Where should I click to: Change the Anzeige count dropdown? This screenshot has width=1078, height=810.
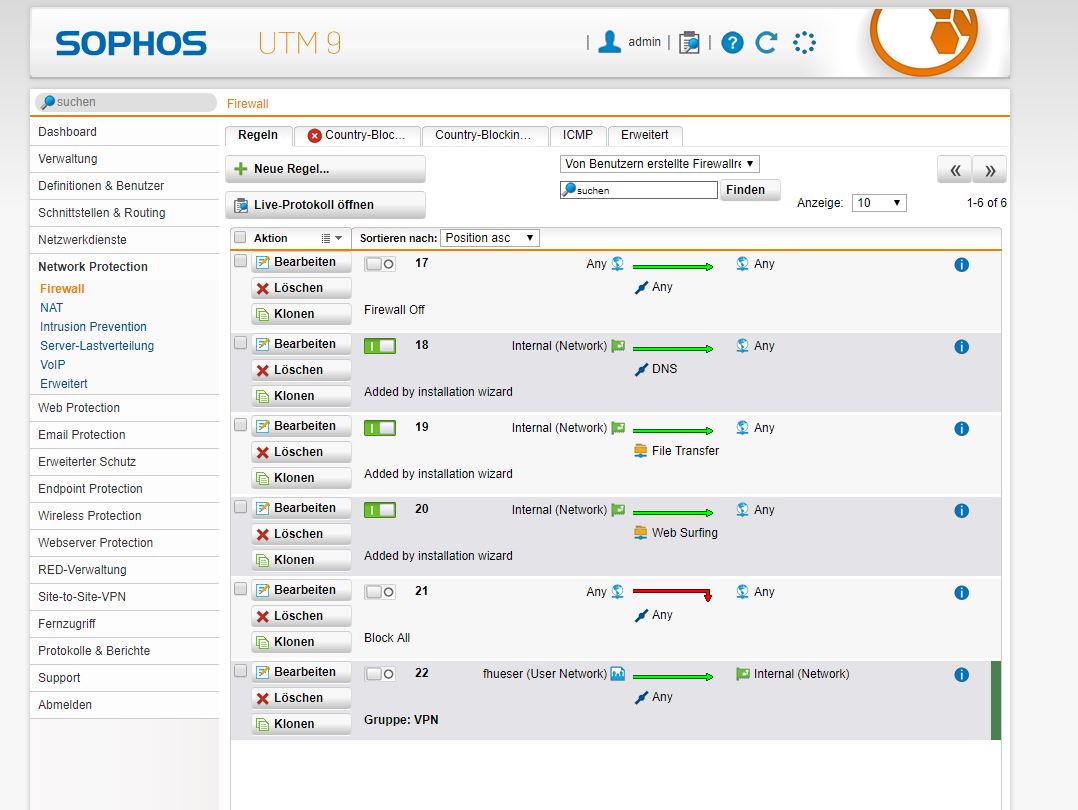[878, 202]
